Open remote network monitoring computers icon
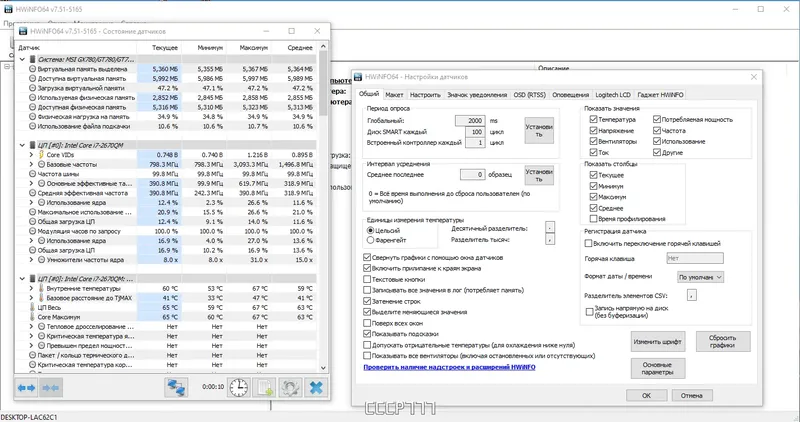Screen dimensions: 800x422 pos(177,387)
